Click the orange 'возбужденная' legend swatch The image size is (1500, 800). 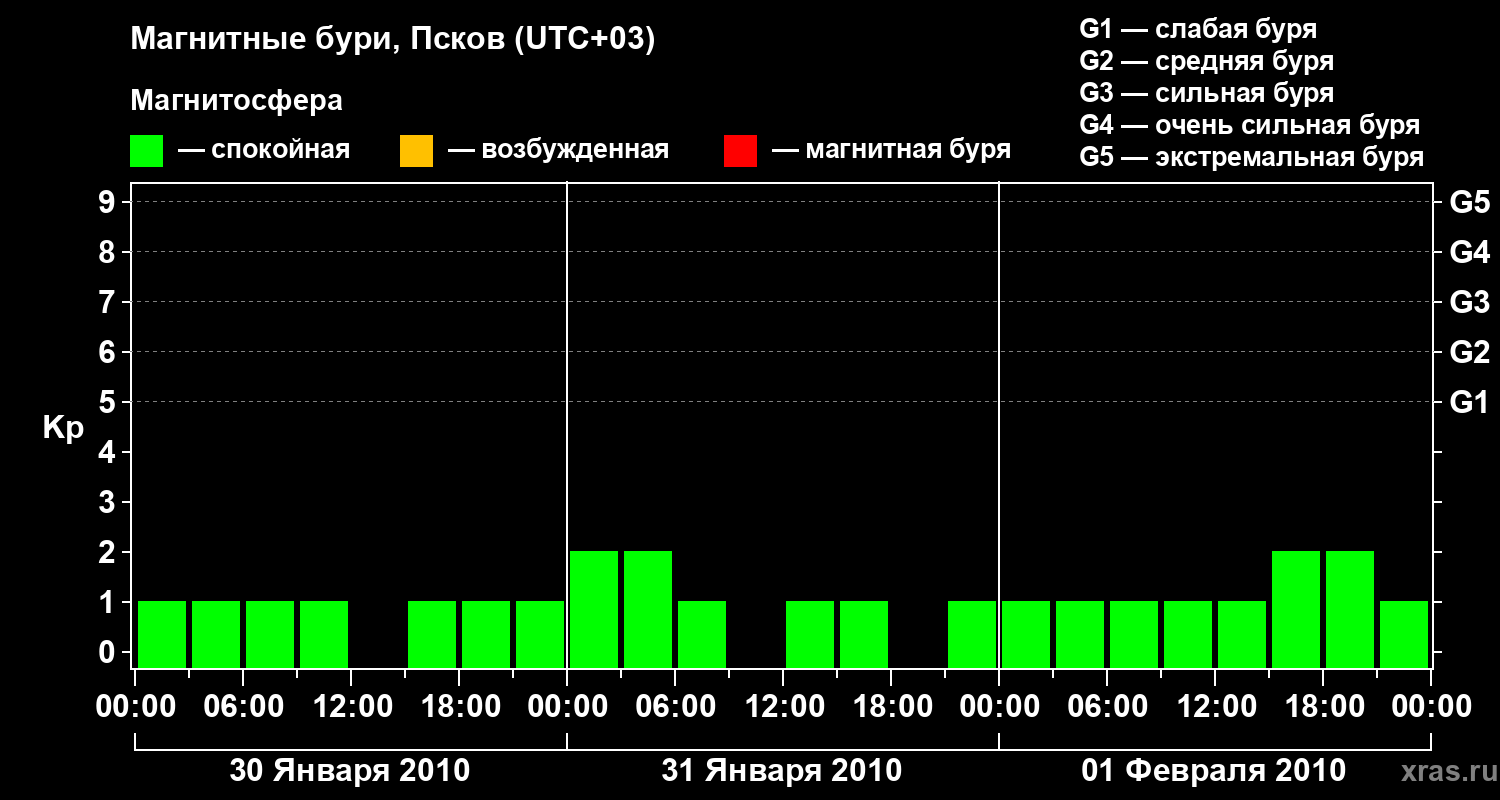click(416, 151)
